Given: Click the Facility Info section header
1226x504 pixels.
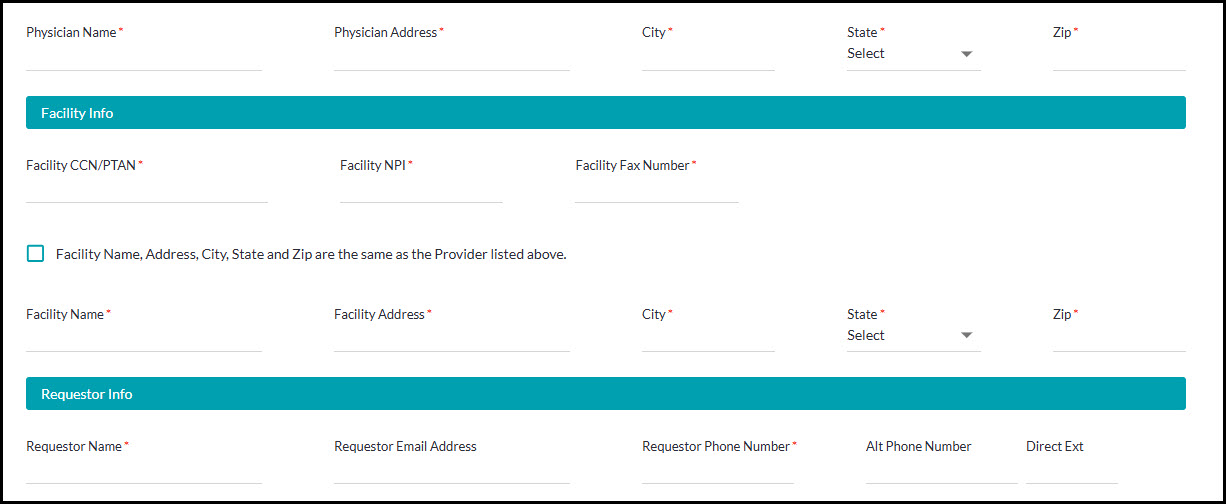Looking at the screenshot, I should coord(605,113).
